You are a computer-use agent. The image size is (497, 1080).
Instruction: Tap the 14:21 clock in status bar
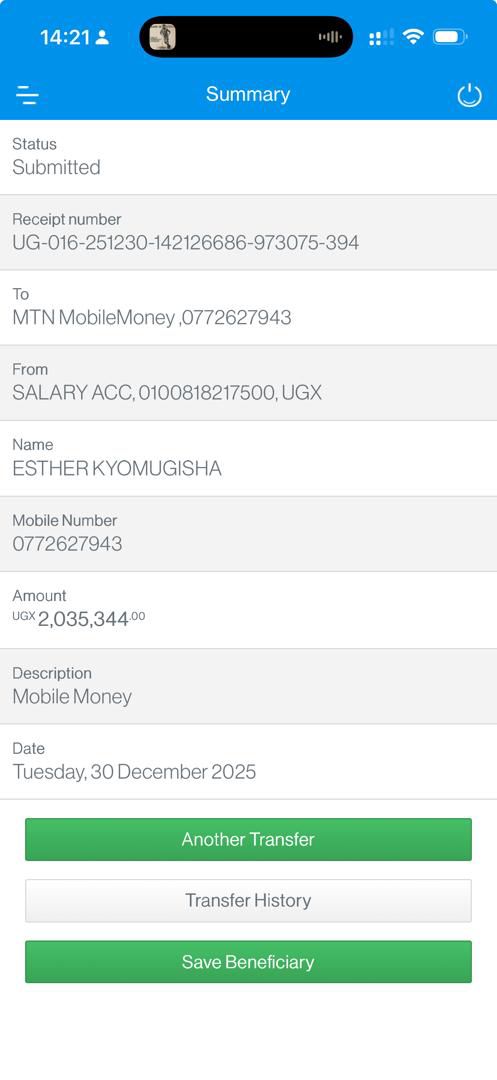pos(65,37)
